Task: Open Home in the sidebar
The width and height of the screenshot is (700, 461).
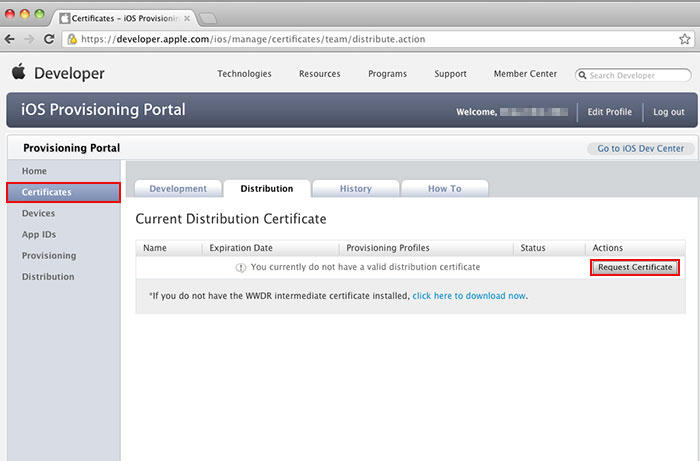Action: pos(34,171)
